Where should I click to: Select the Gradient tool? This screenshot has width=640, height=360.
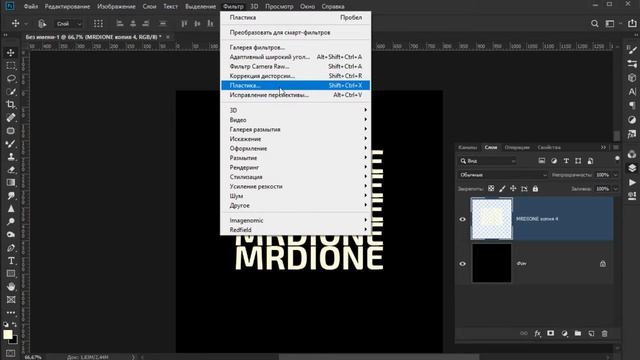tap(11, 182)
